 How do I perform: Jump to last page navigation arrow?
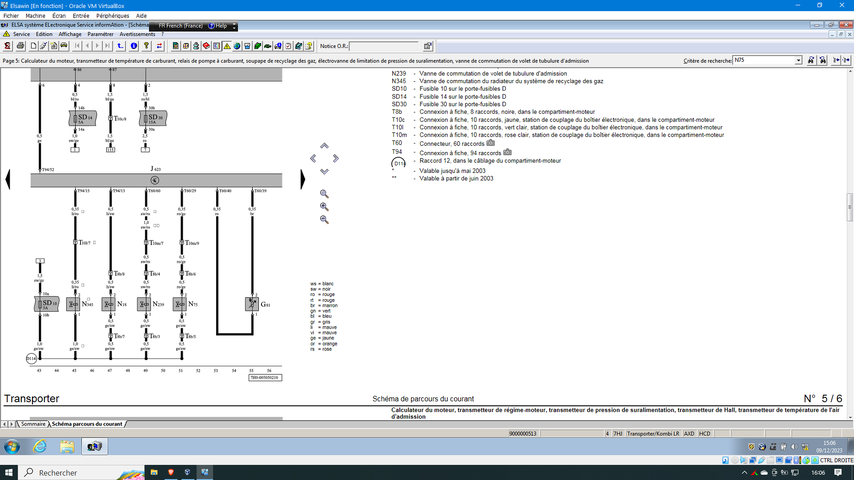(x=107, y=46)
